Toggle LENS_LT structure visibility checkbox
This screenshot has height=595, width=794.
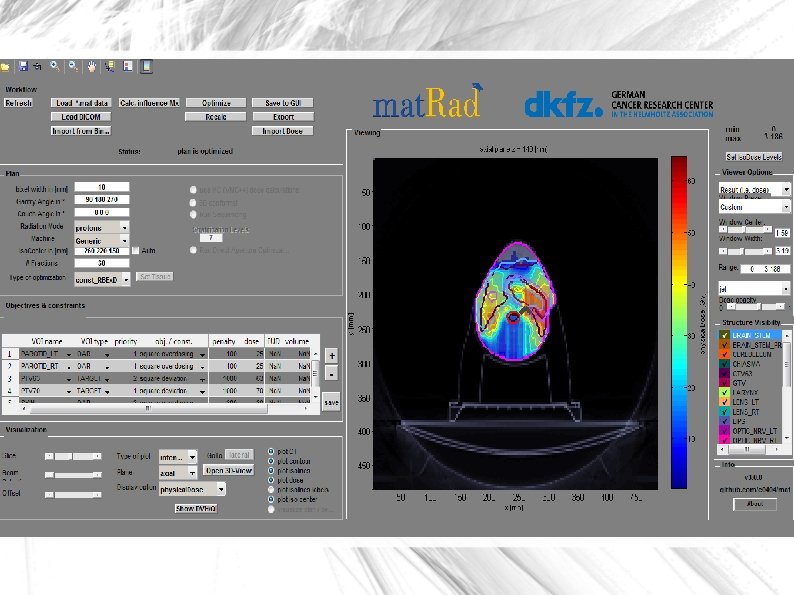[725, 402]
